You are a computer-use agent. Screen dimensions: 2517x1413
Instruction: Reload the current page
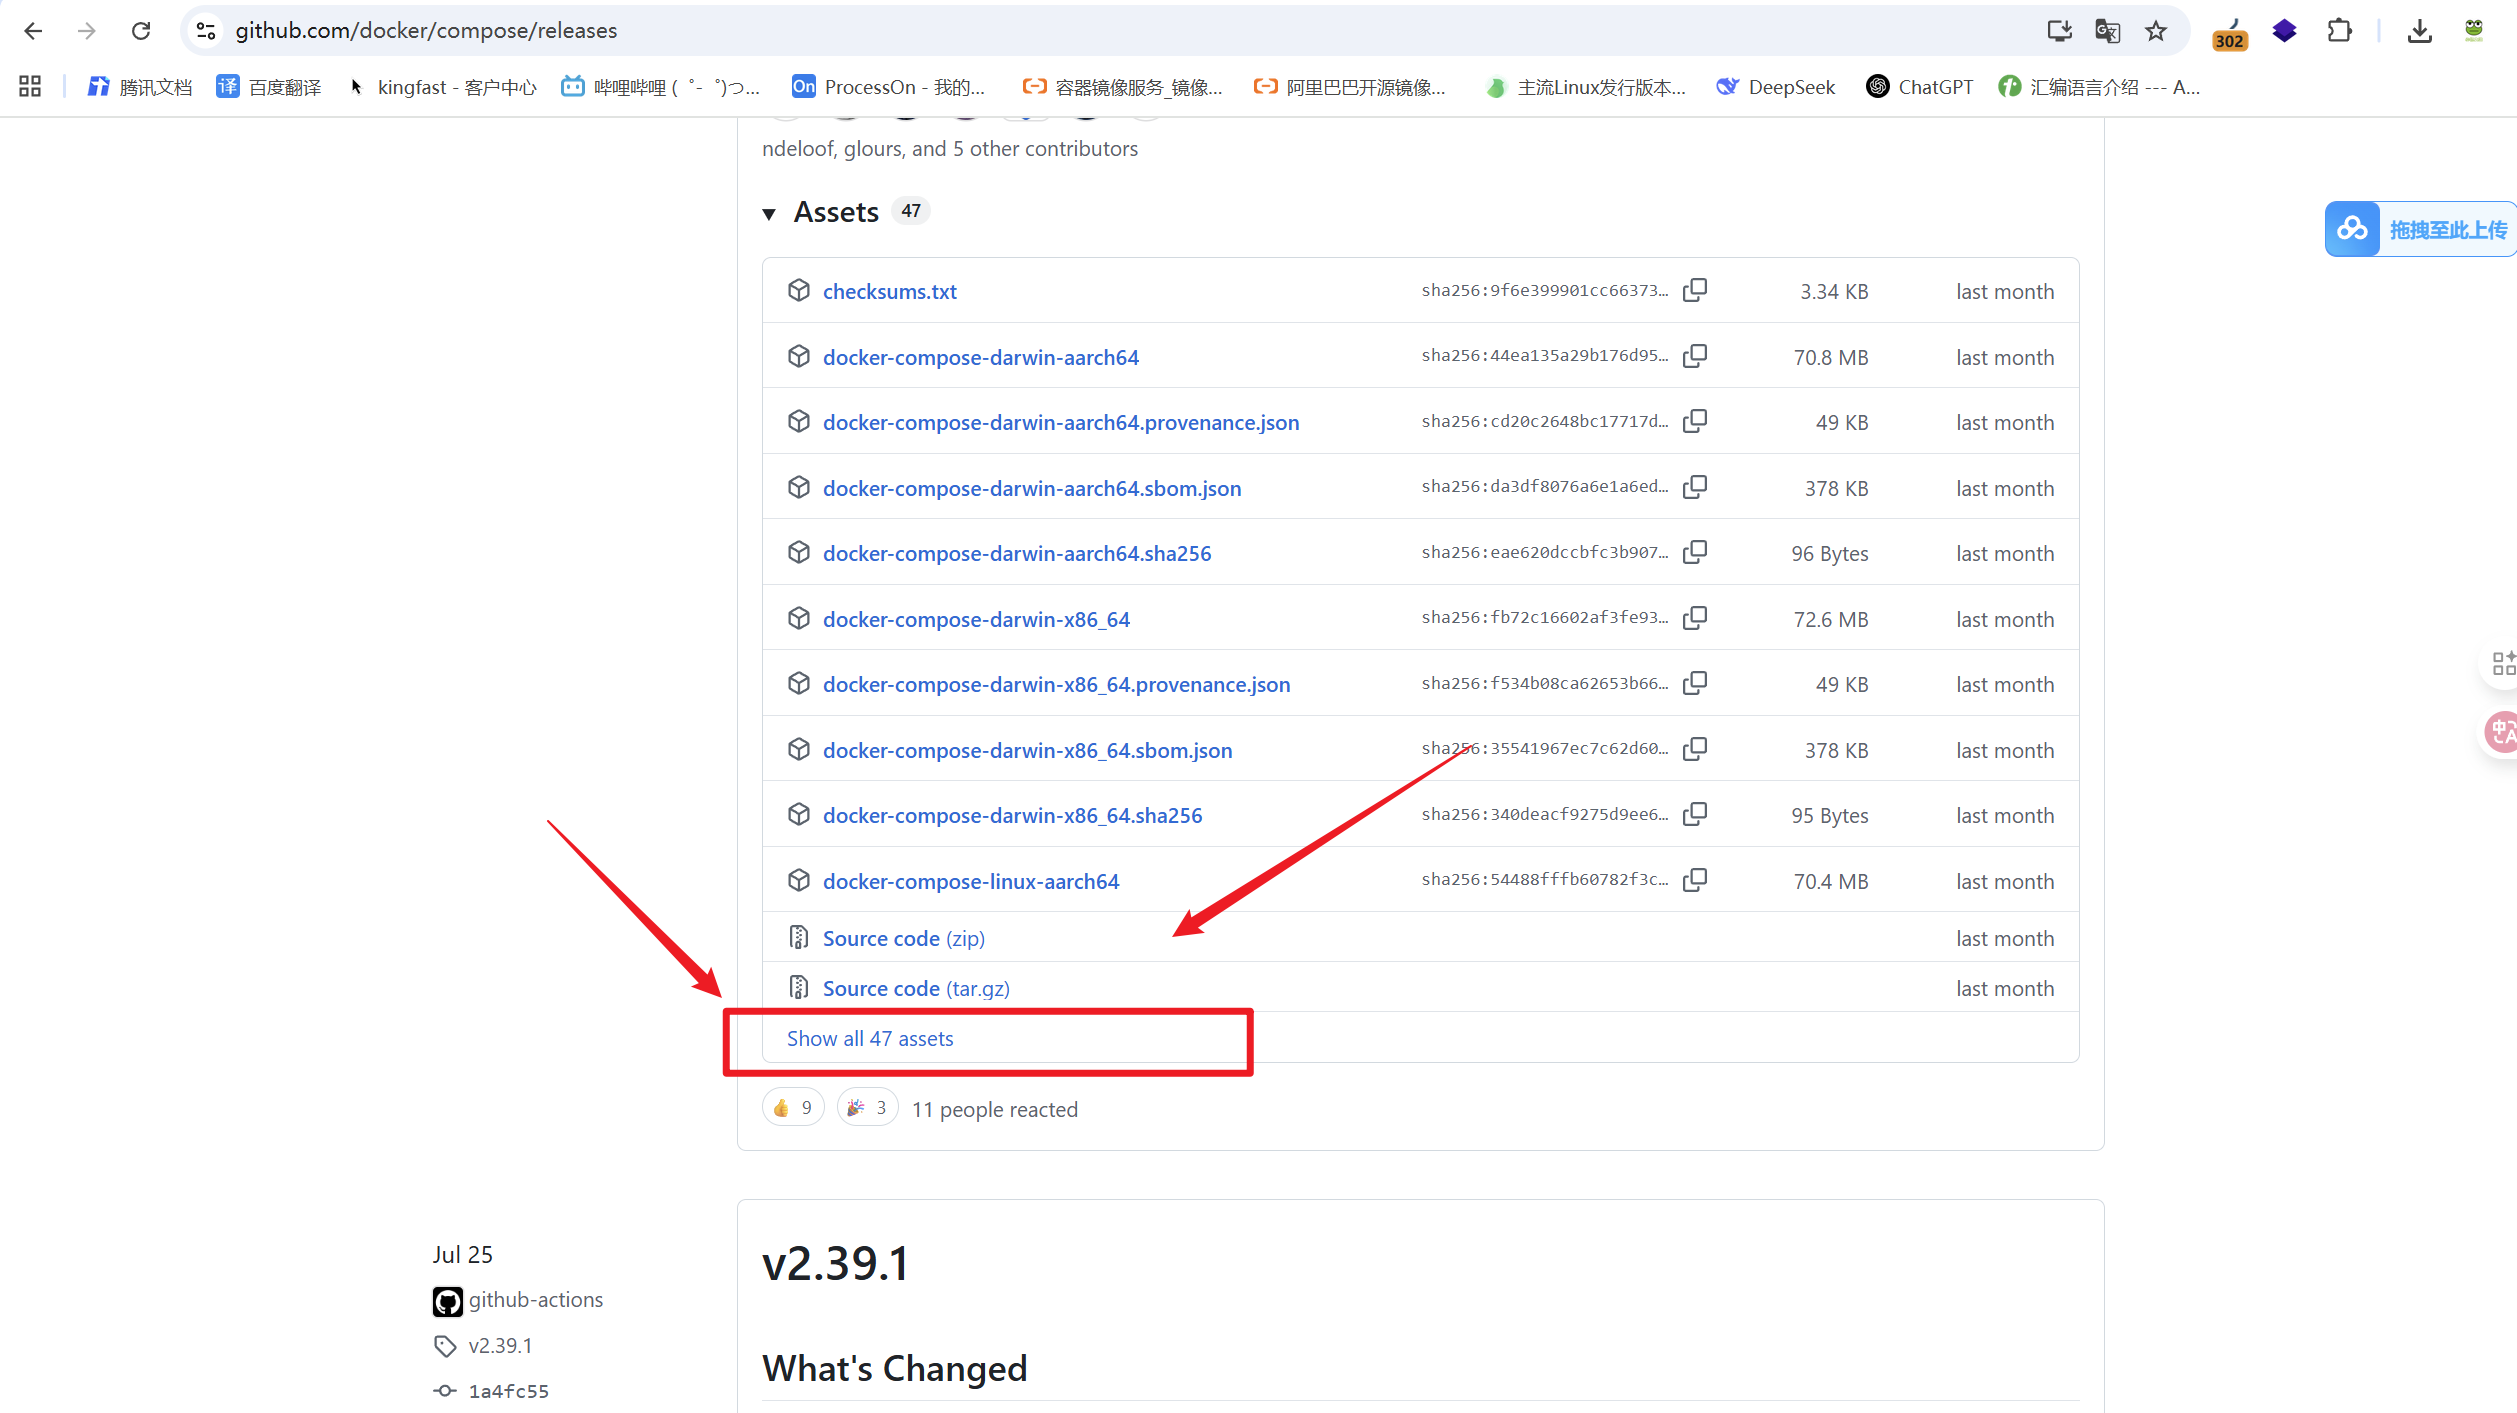tap(141, 31)
